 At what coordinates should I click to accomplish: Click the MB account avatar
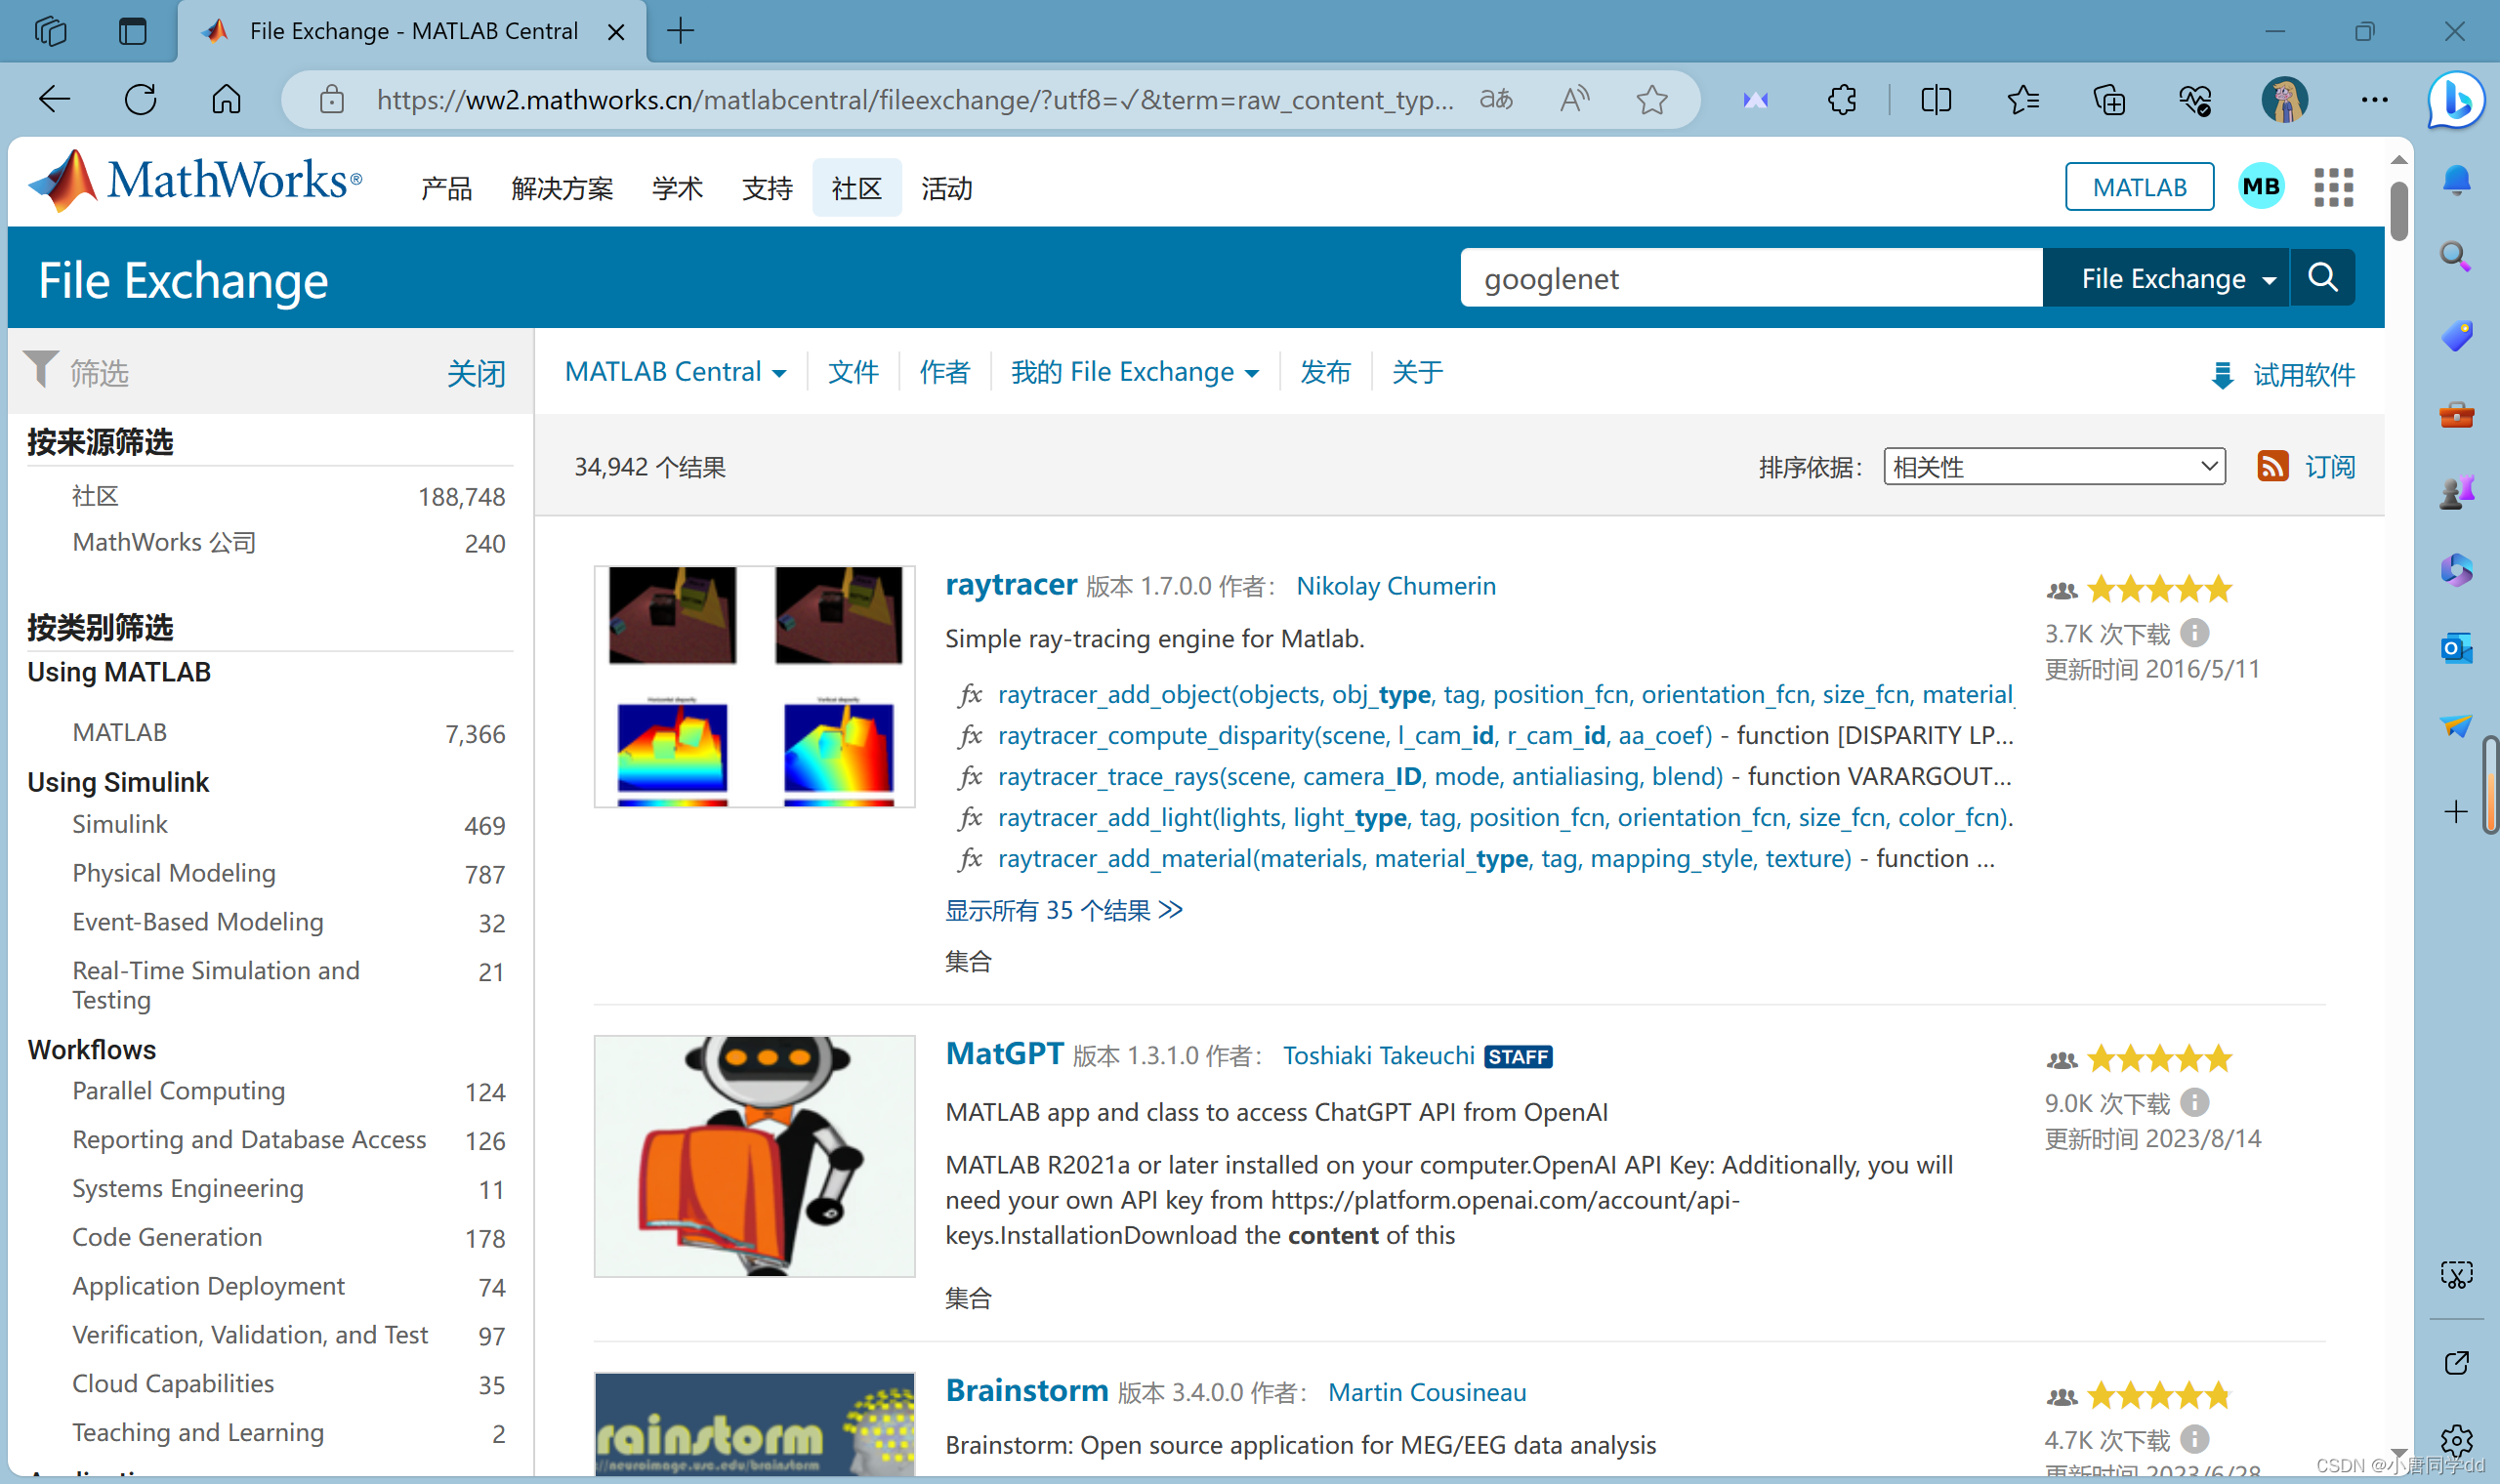[2261, 186]
